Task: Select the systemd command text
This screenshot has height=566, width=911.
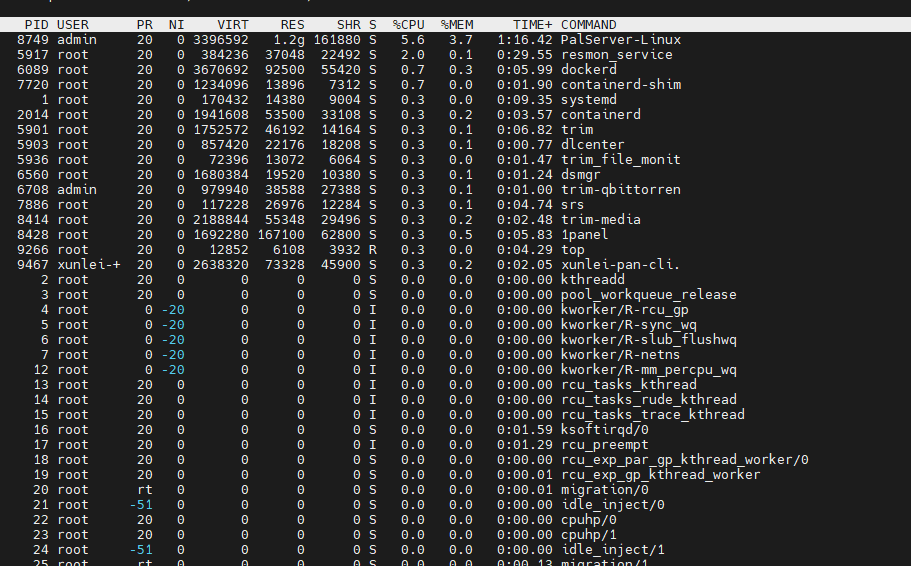Action: [x=589, y=100]
